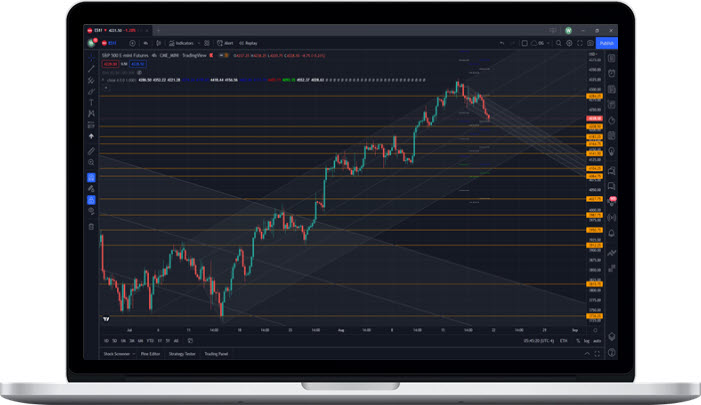Screen dimensions: 701x405
Task: Open the Indicators menu in top toolbar
Action: click(183, 43)
